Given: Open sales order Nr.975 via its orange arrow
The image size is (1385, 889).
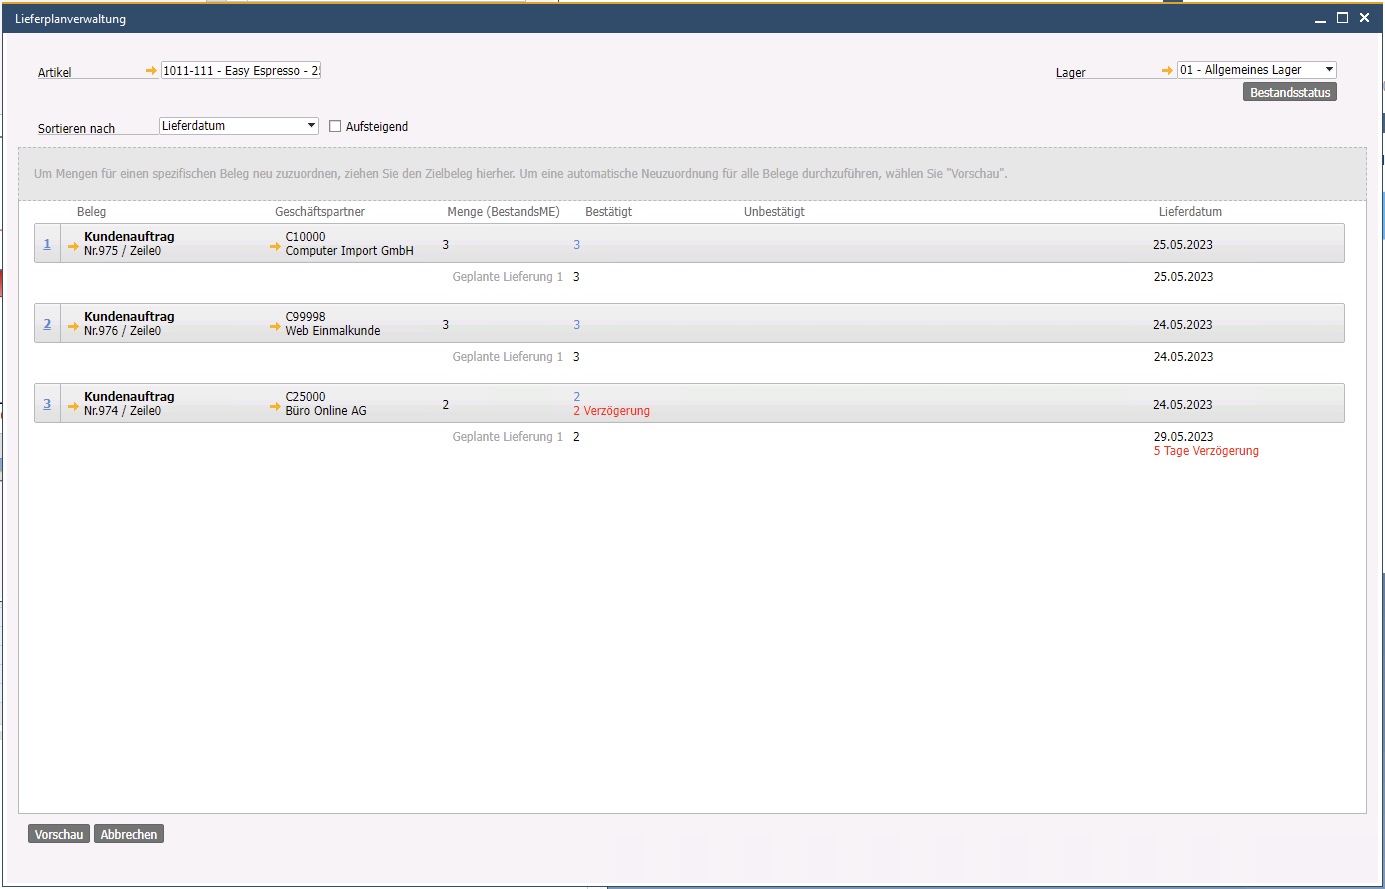Looking at the screenshot, I should coord(73,246).
